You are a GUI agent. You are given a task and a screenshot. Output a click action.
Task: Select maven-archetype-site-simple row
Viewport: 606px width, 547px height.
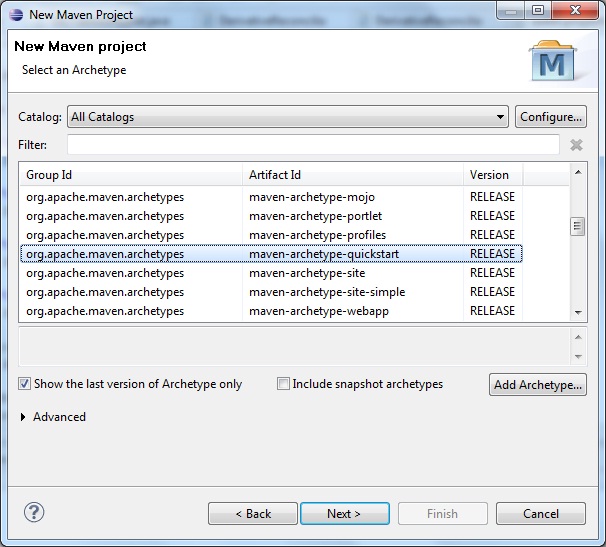click(271, 292)
